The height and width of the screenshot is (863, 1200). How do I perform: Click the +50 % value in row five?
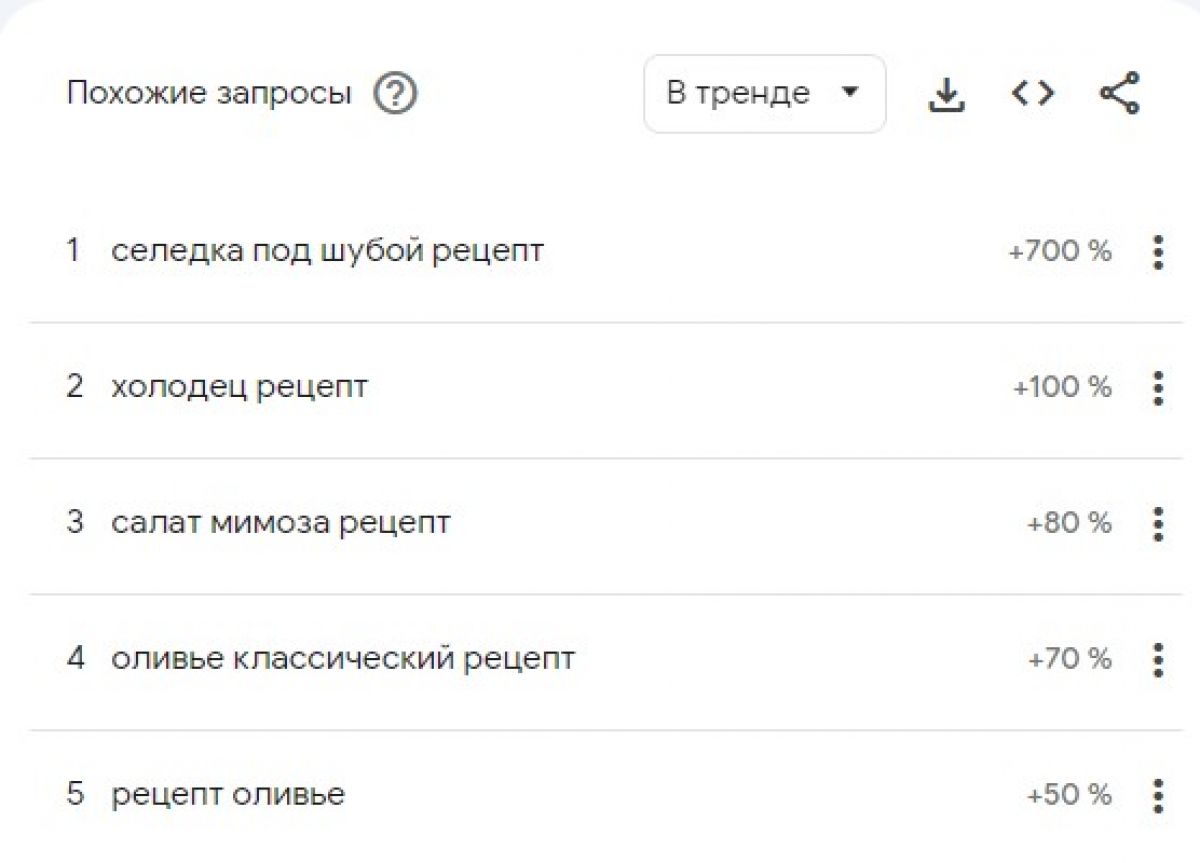coord(1069,795)
